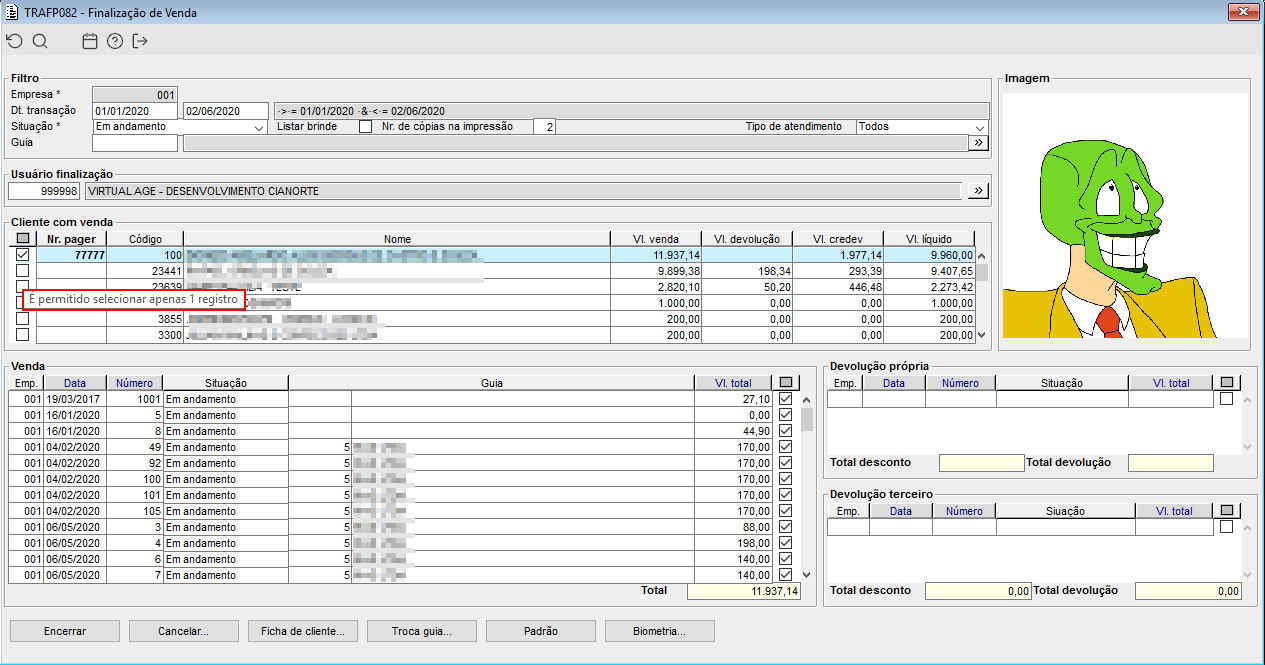
Task: Click the Padrão button
Action: point(541,631)
